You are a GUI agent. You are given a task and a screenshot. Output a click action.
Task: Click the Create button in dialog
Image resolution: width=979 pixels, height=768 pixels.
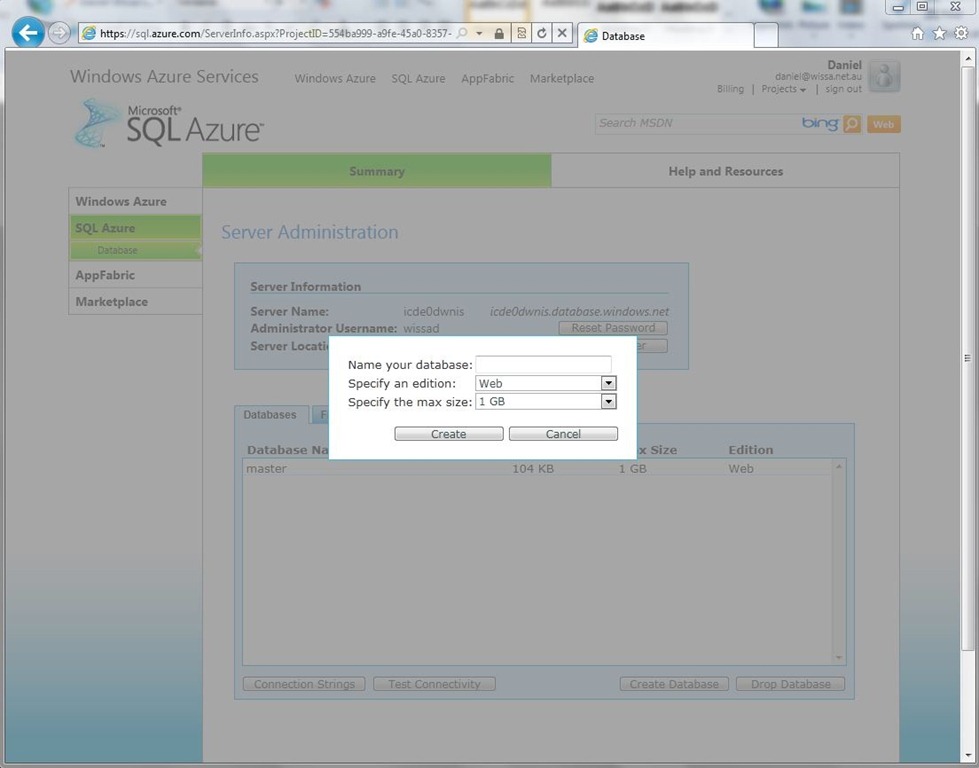click(x=449, y=434)
